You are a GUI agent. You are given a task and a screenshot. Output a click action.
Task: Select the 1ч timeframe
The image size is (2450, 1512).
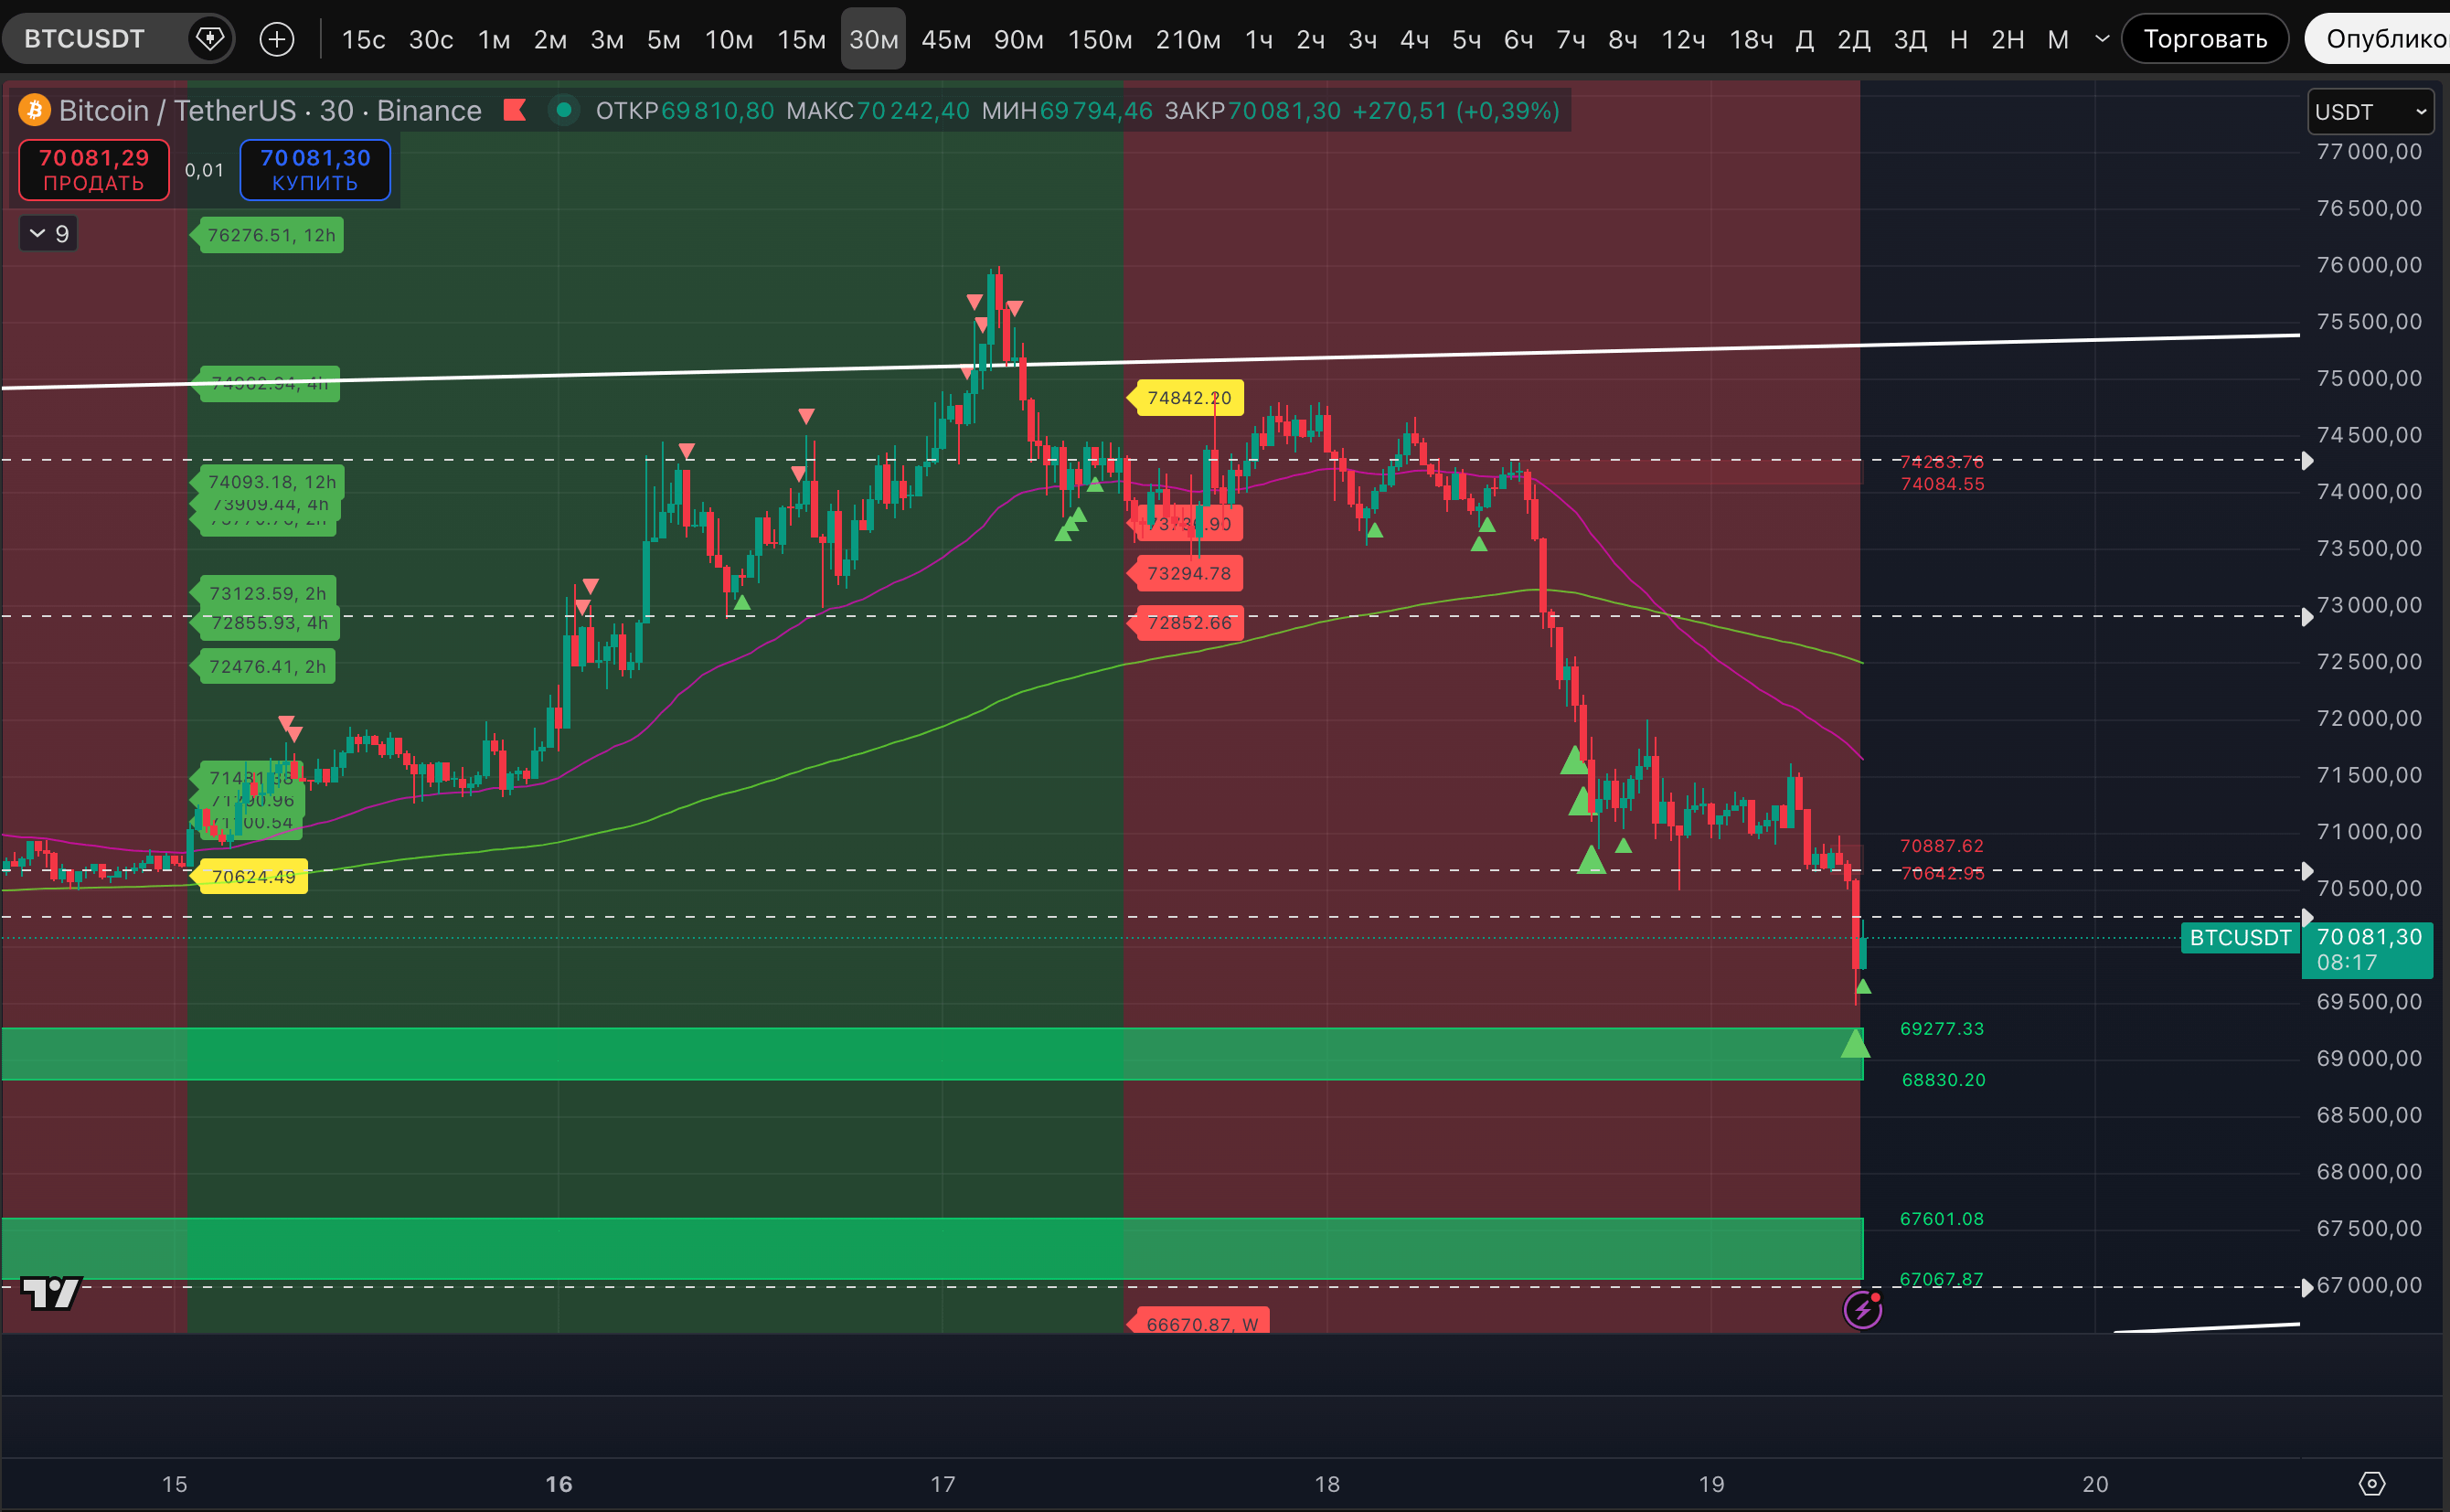click(1258, 39)
